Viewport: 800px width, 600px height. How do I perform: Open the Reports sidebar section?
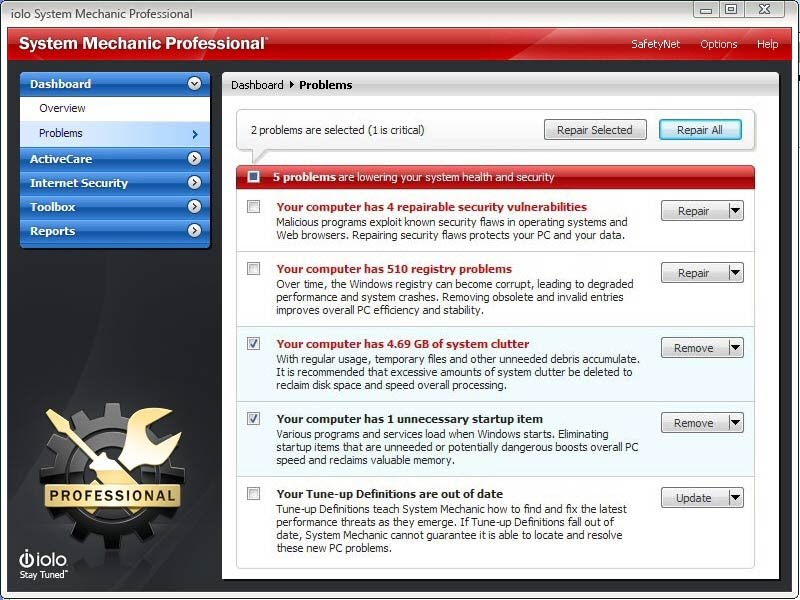pyautogui.click(x=115, y=231)
